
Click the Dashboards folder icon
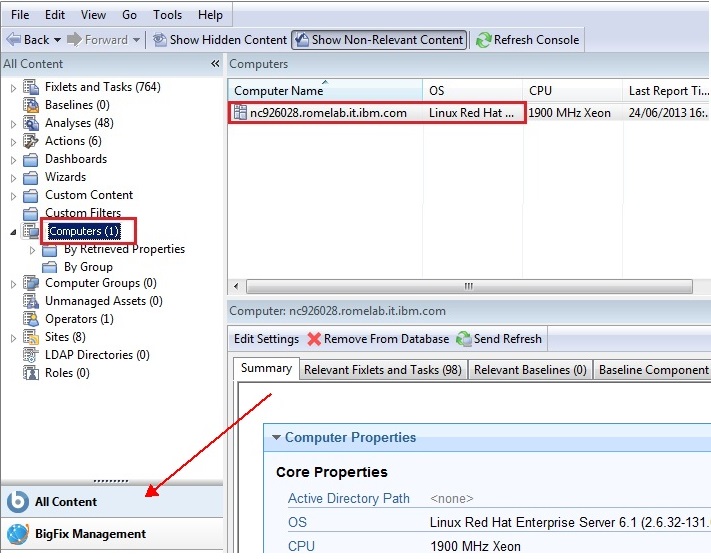click(31, 159)
